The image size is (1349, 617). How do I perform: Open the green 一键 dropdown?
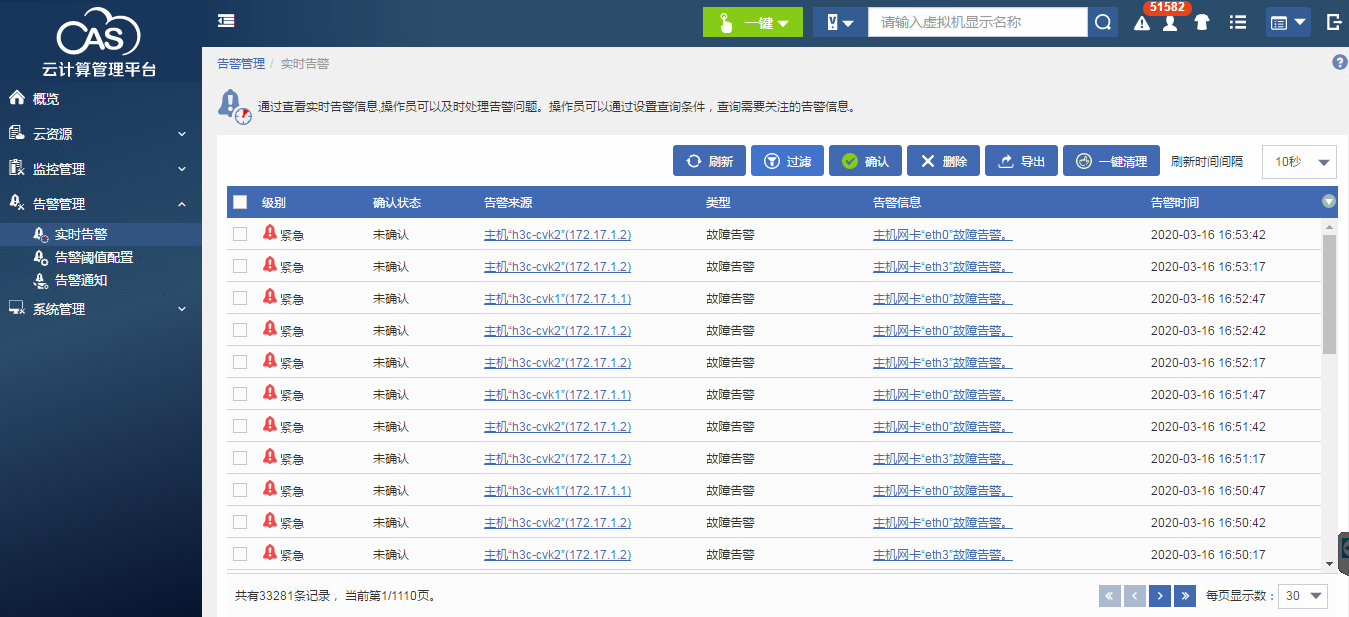pyautogui.click(x=752, y=22)
